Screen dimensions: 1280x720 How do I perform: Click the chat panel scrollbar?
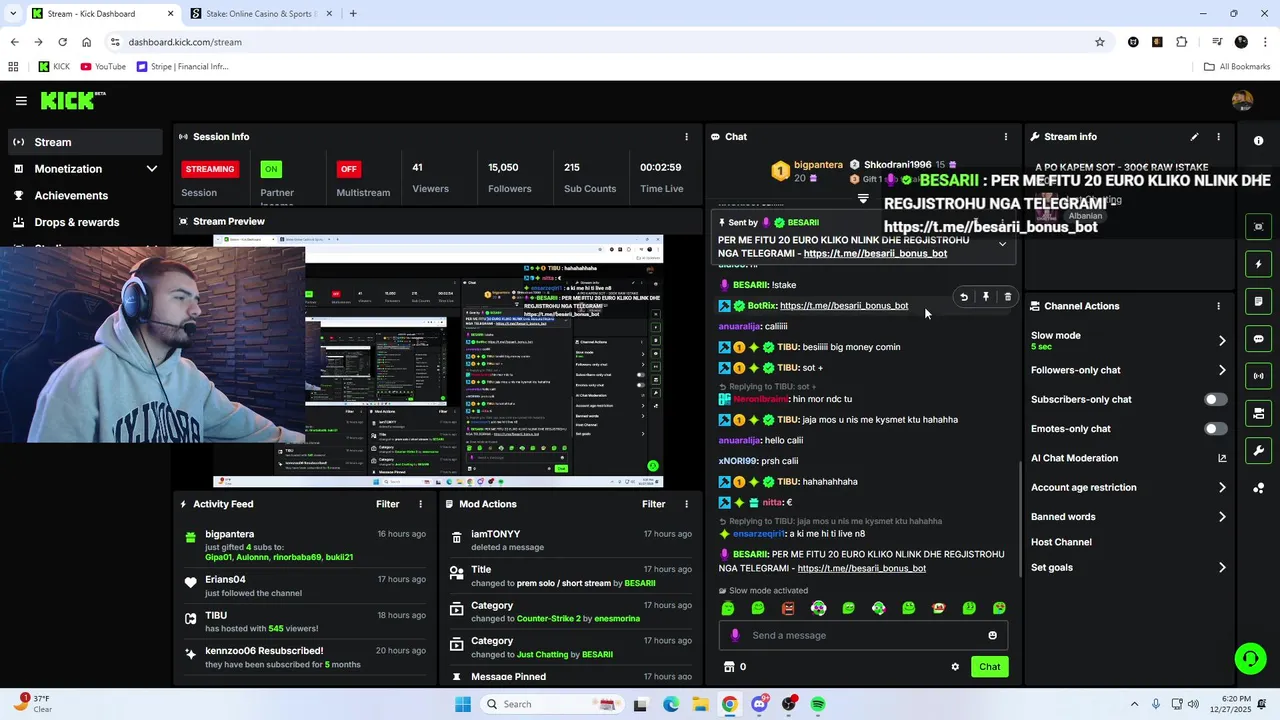point(1020,517)
